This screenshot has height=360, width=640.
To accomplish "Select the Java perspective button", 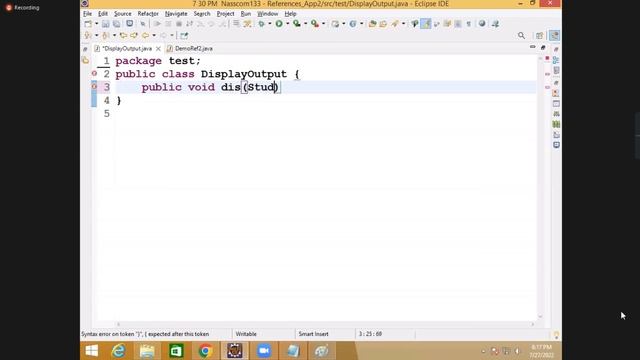I will point(554,36).
